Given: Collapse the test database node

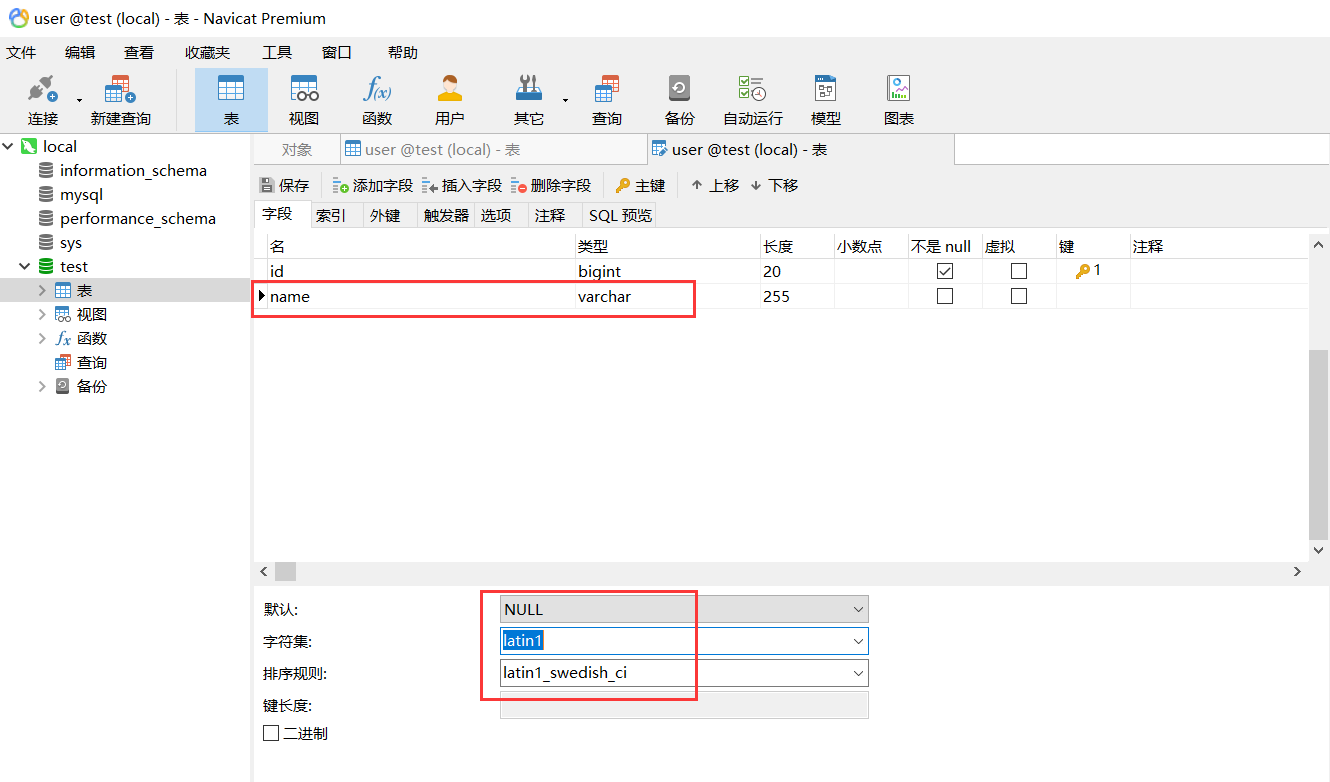Looking at the screenshot, I should pos(25,267).
